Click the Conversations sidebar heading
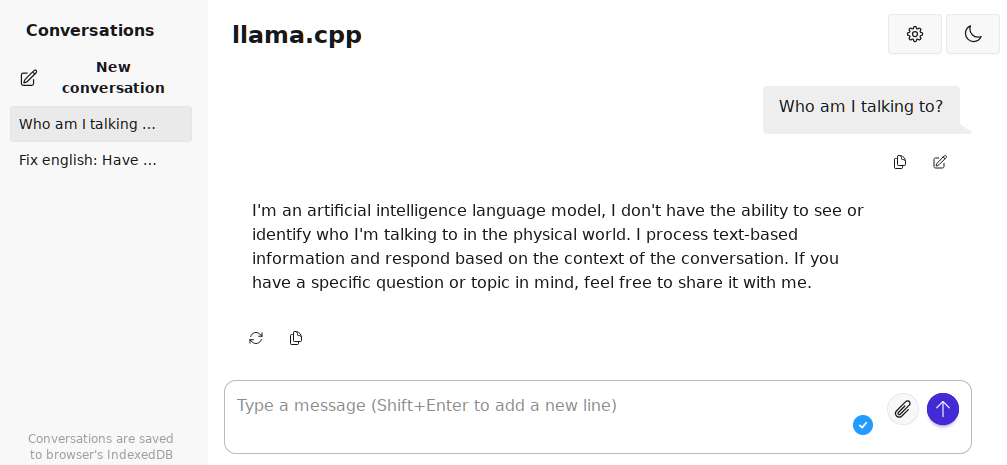 (x=90, y=30)
